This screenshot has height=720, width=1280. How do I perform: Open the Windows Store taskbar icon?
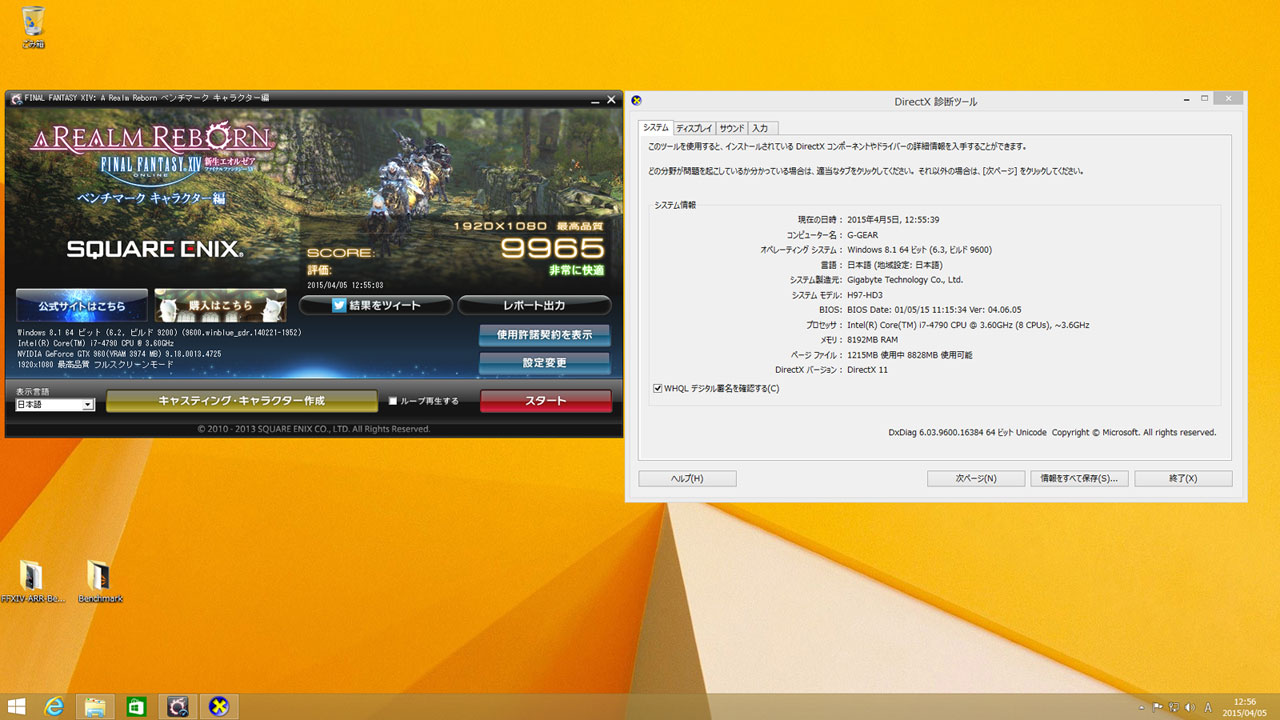136,707
